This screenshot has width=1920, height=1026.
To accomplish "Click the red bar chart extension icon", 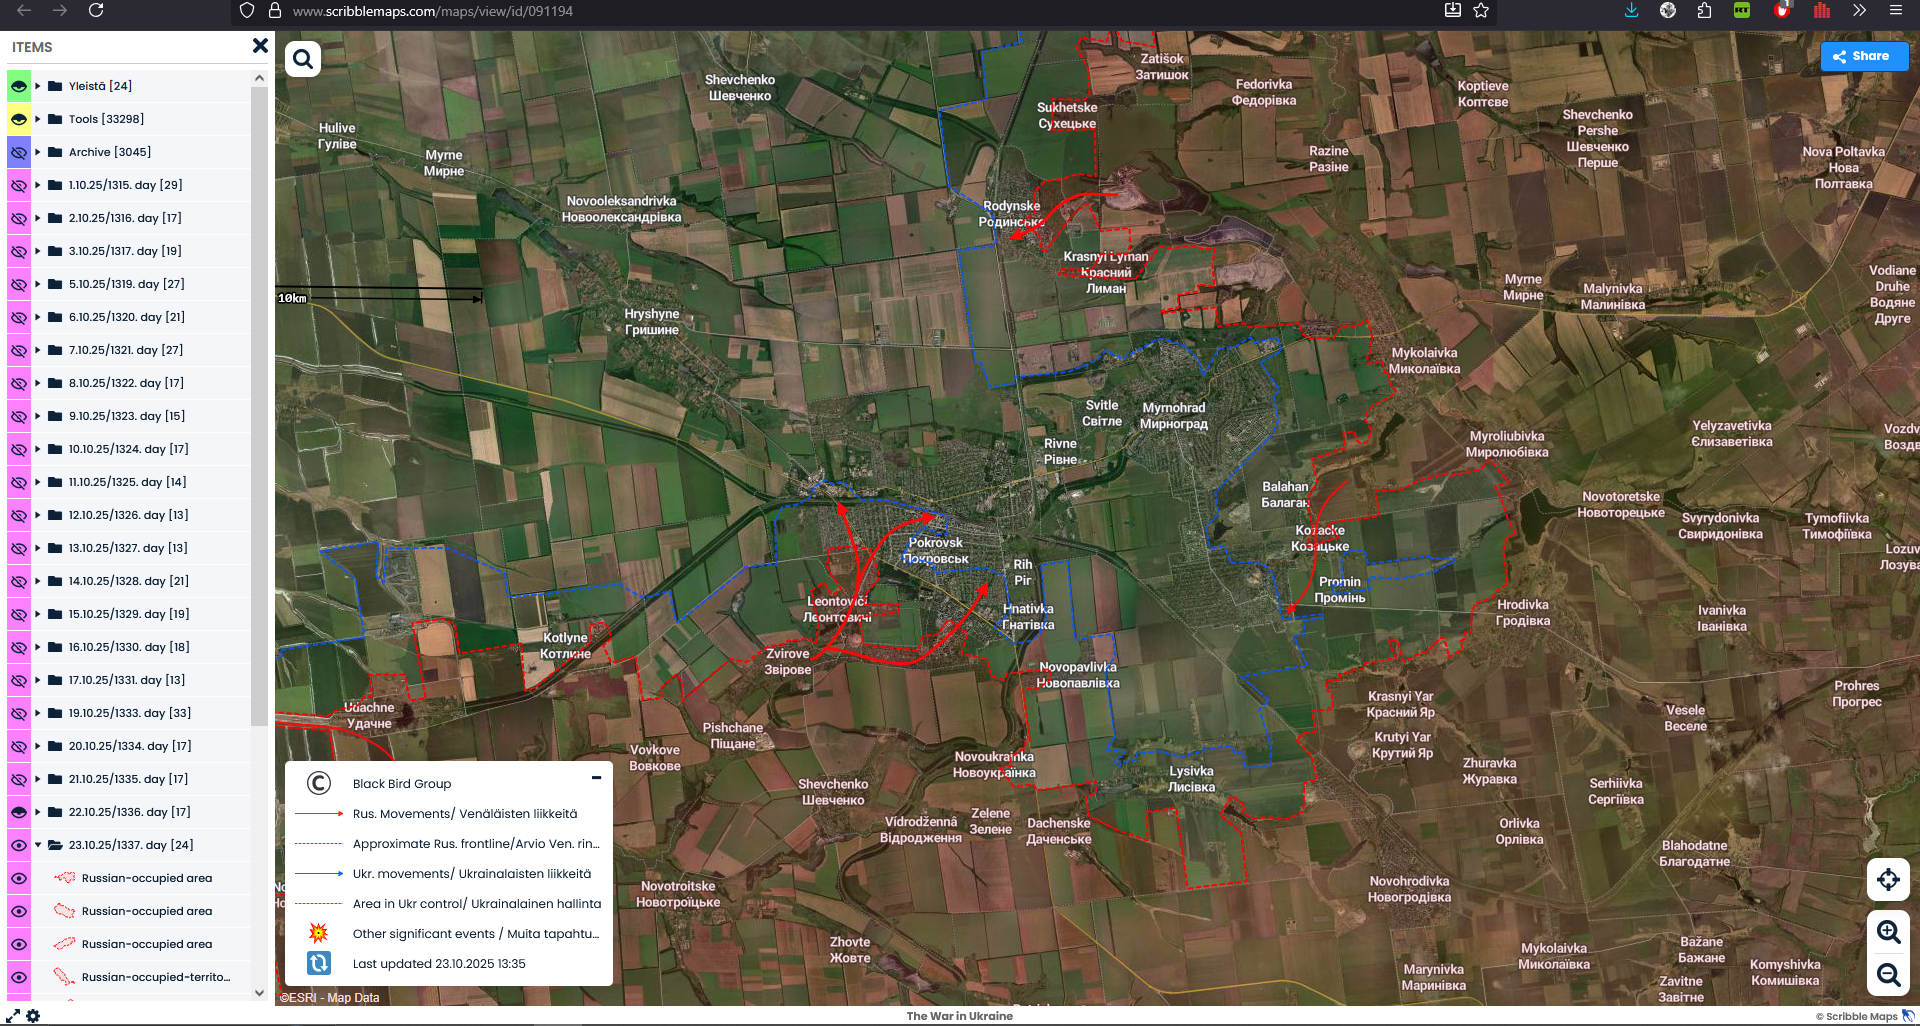I will click(x=1822, y=10).
